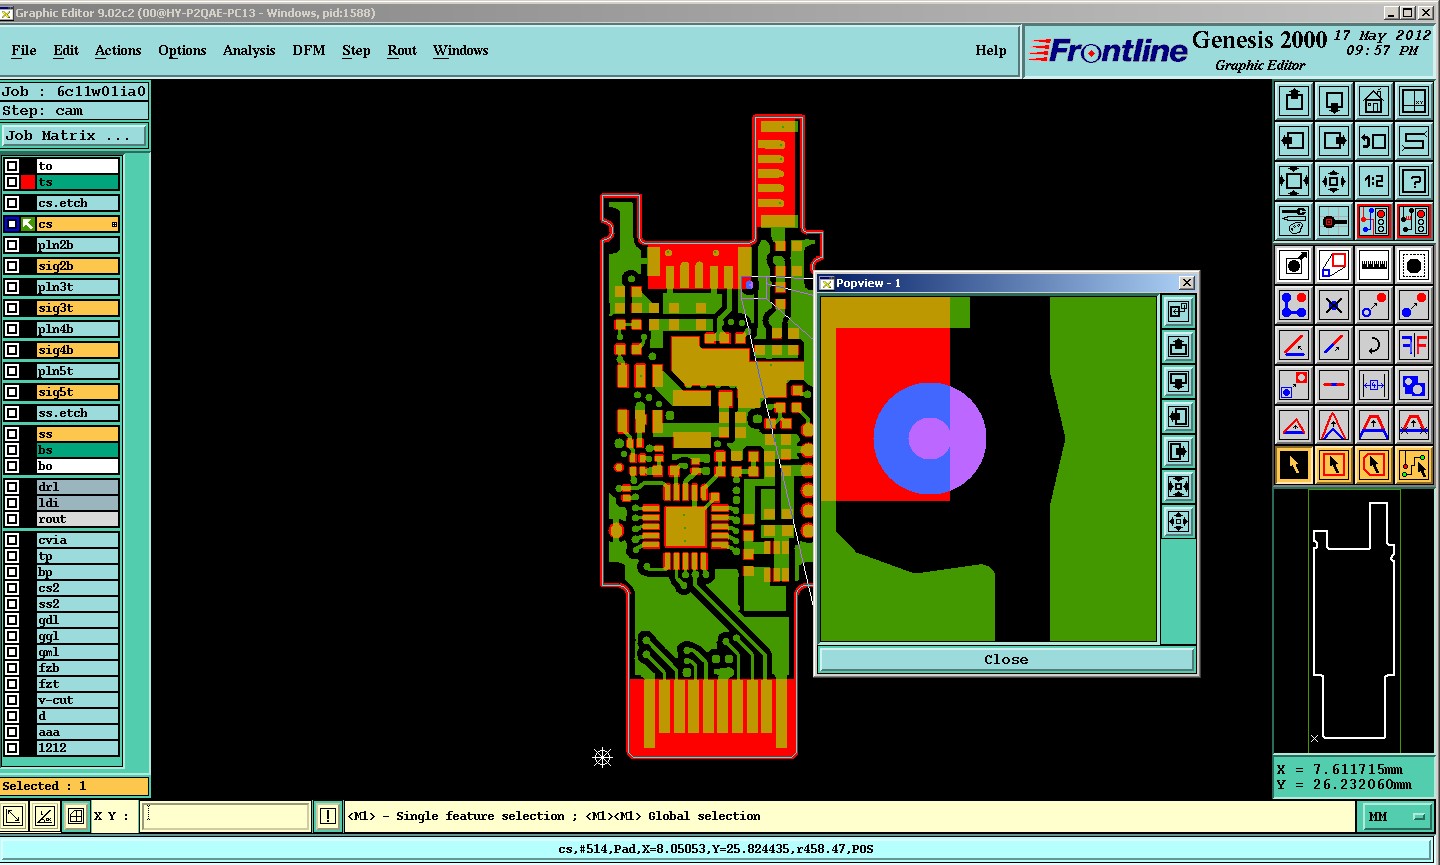Toggle display checkbox for layer 'cs.etch'

(x=12, y=203)
